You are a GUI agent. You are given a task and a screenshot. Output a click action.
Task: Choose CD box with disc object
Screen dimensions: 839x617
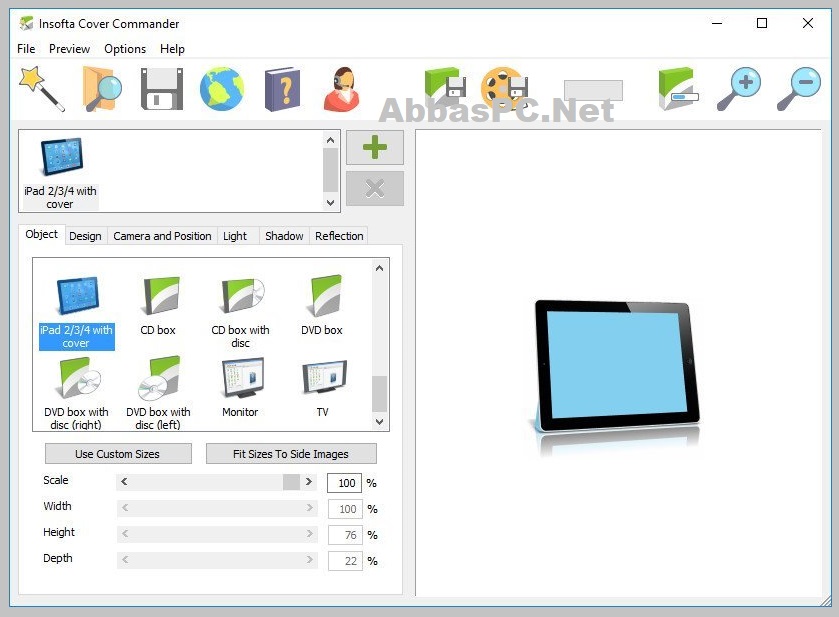click(240, 311)
